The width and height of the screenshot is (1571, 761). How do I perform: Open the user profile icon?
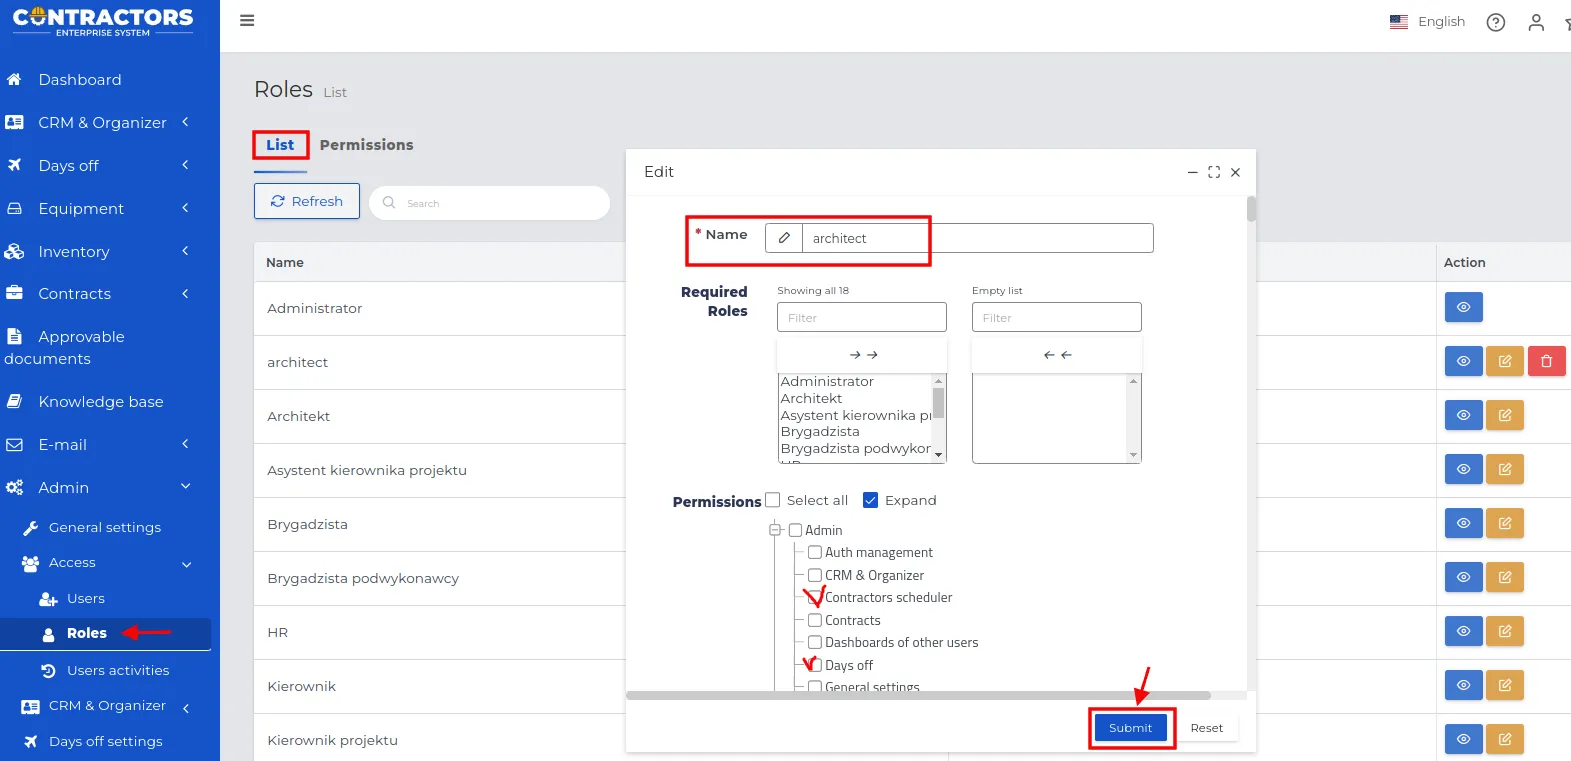pos(1535,22)
